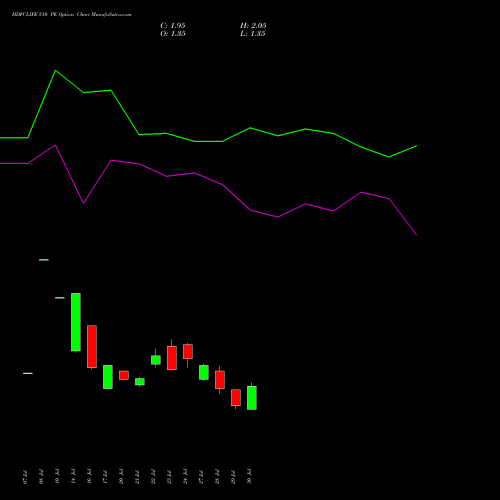
Task: Click the HDFCLIFE option chart title
Action: coord(71,14)
